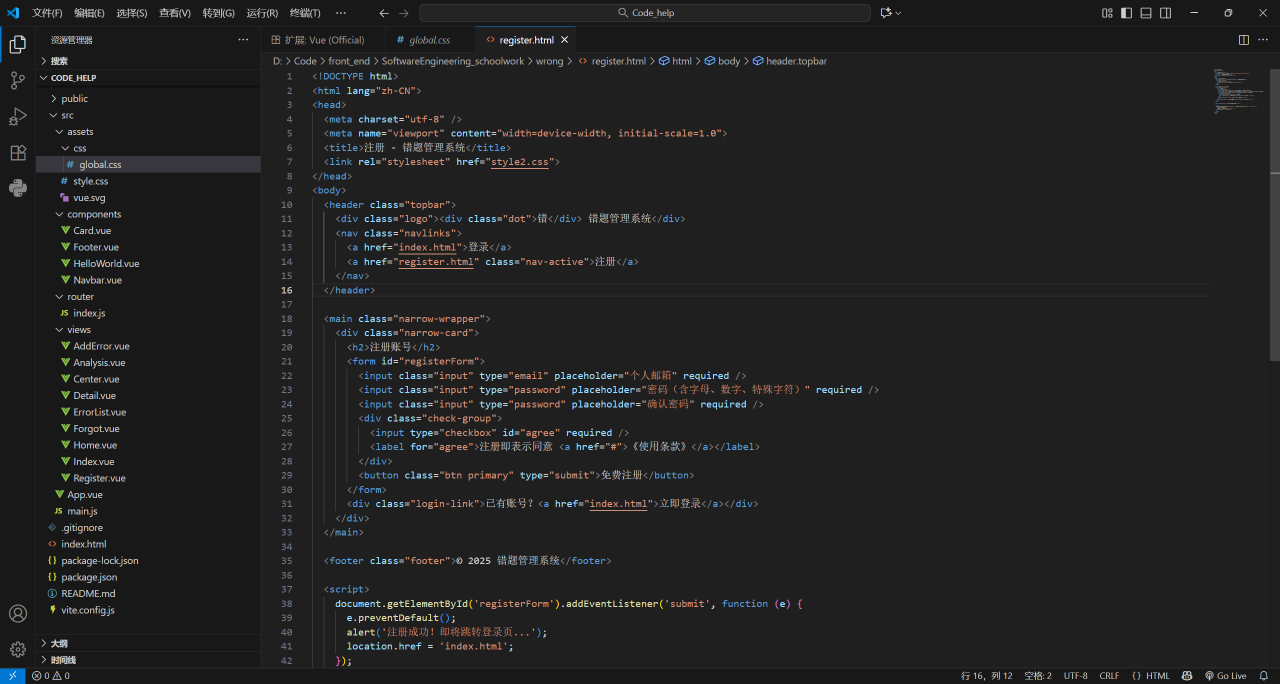Open the Run and Debug view

[x=18, y=117]
